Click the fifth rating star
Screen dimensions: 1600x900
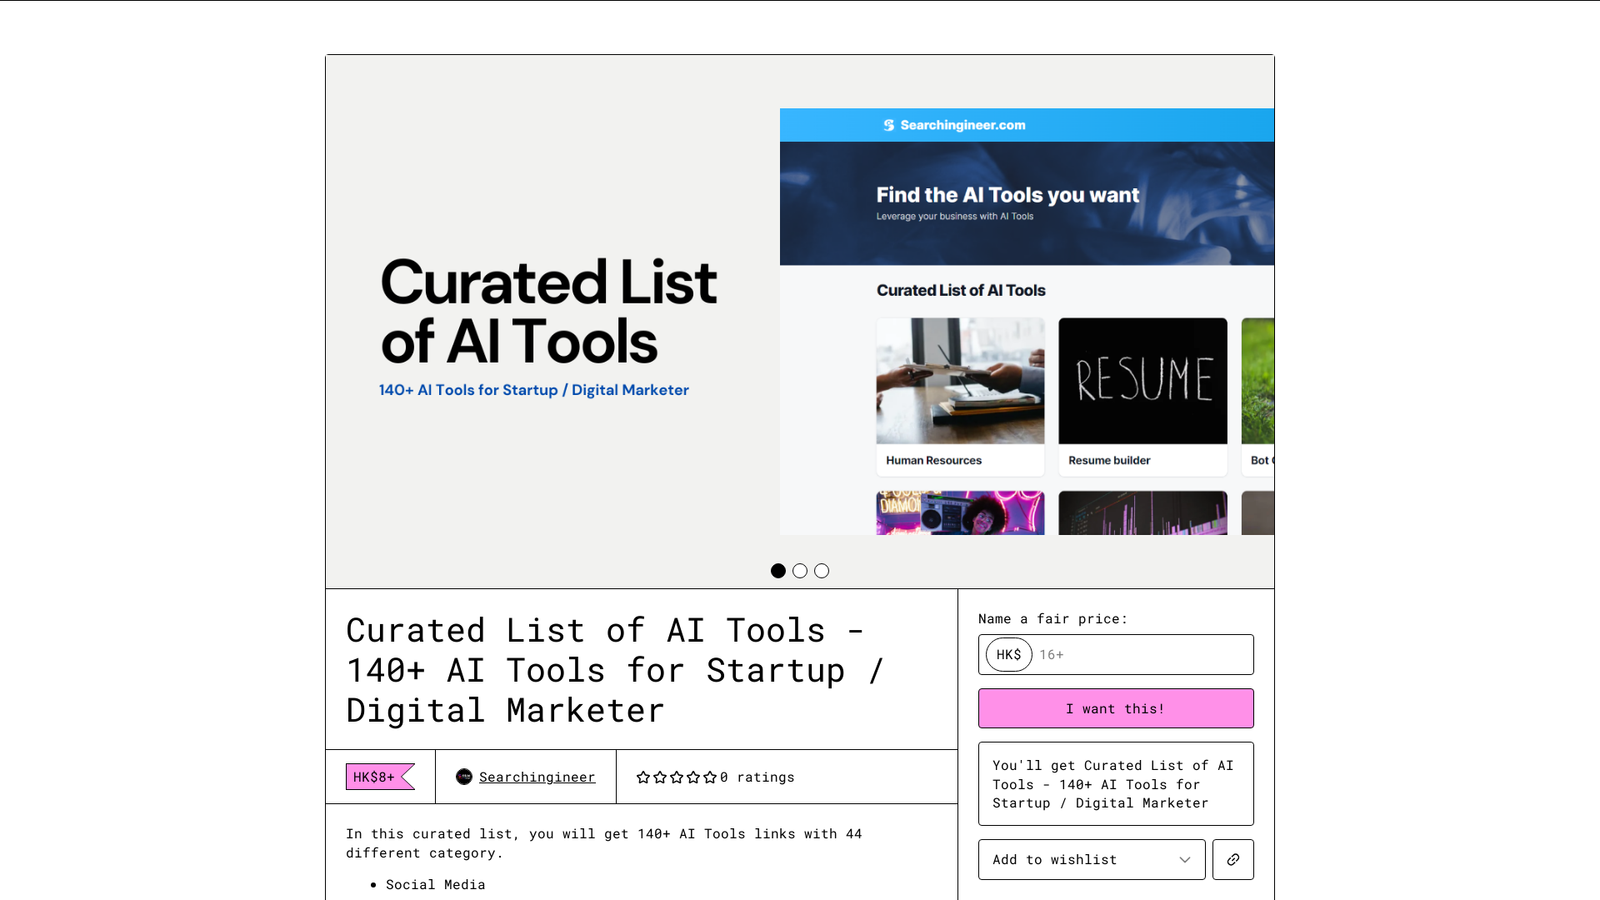[710, 777]
